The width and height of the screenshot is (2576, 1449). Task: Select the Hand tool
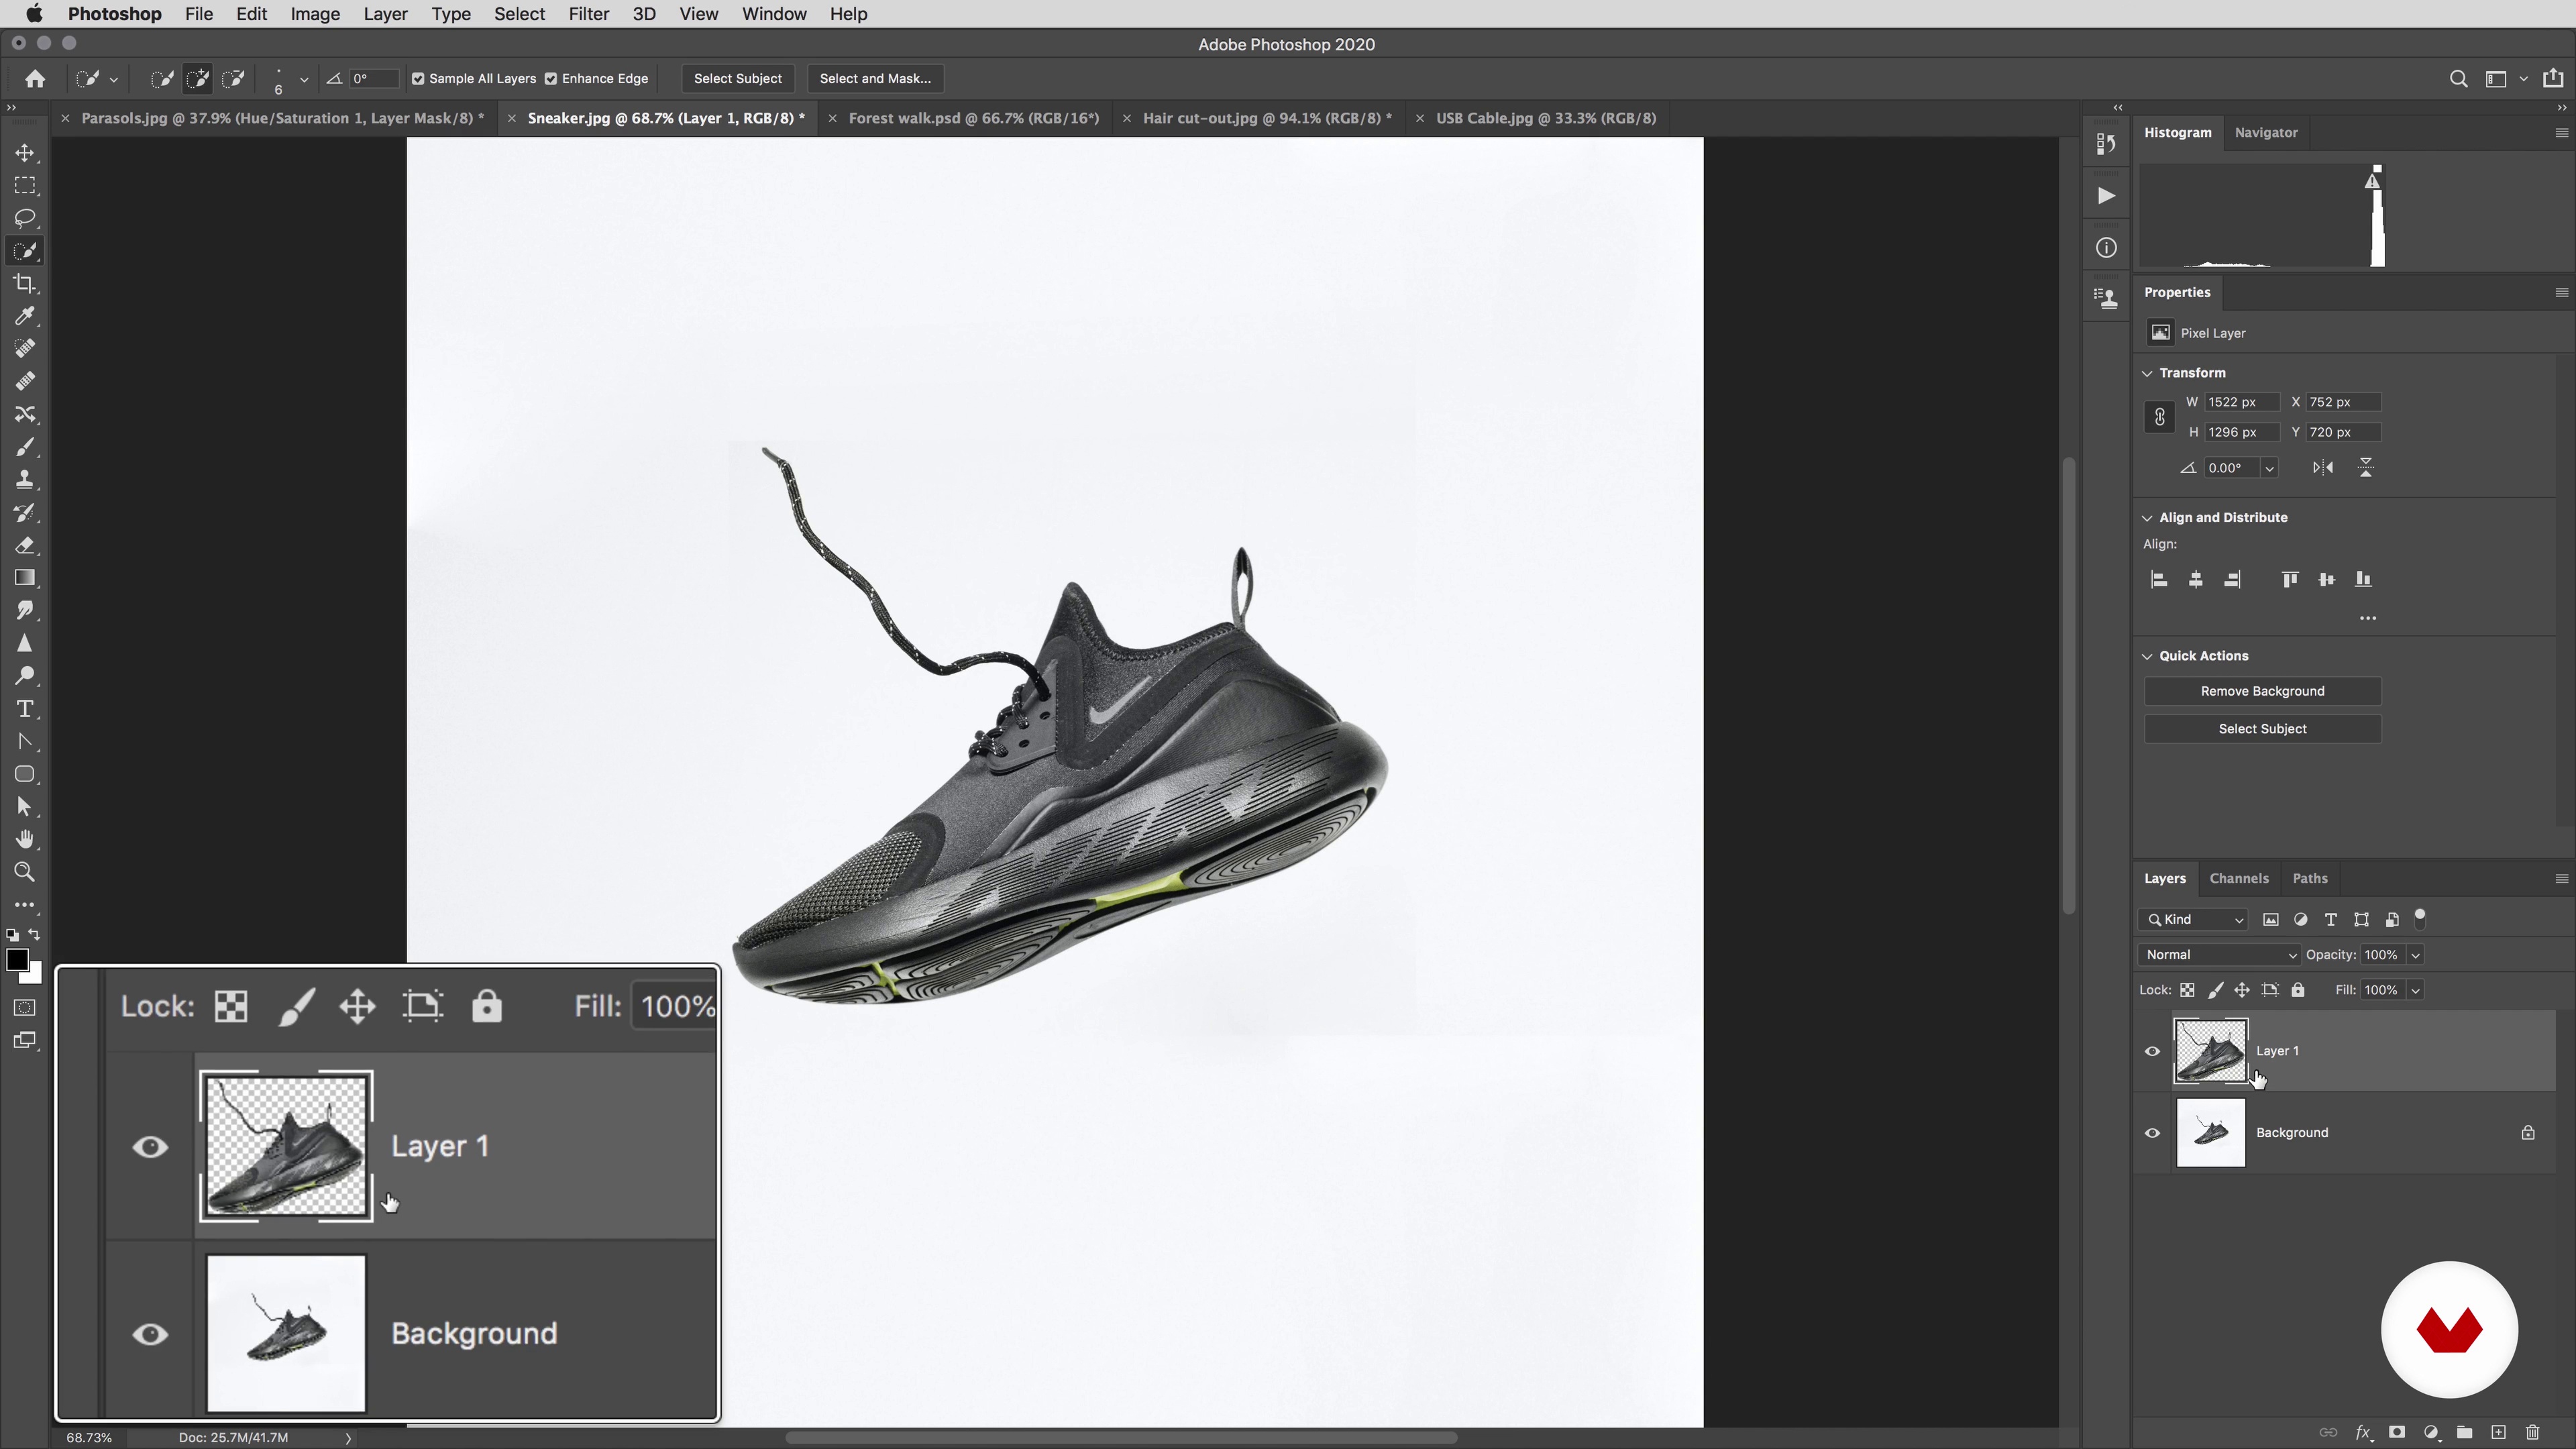[x=25, y=839]
